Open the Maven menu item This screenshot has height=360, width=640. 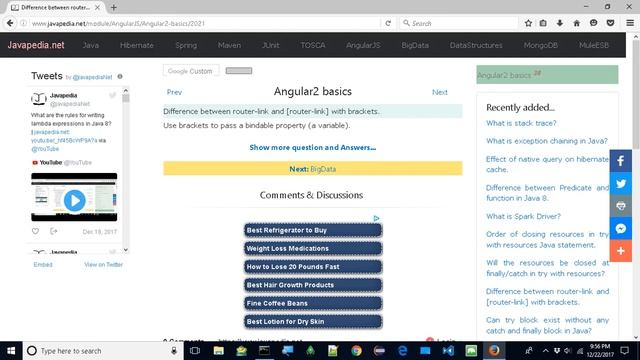coord(229,45)
